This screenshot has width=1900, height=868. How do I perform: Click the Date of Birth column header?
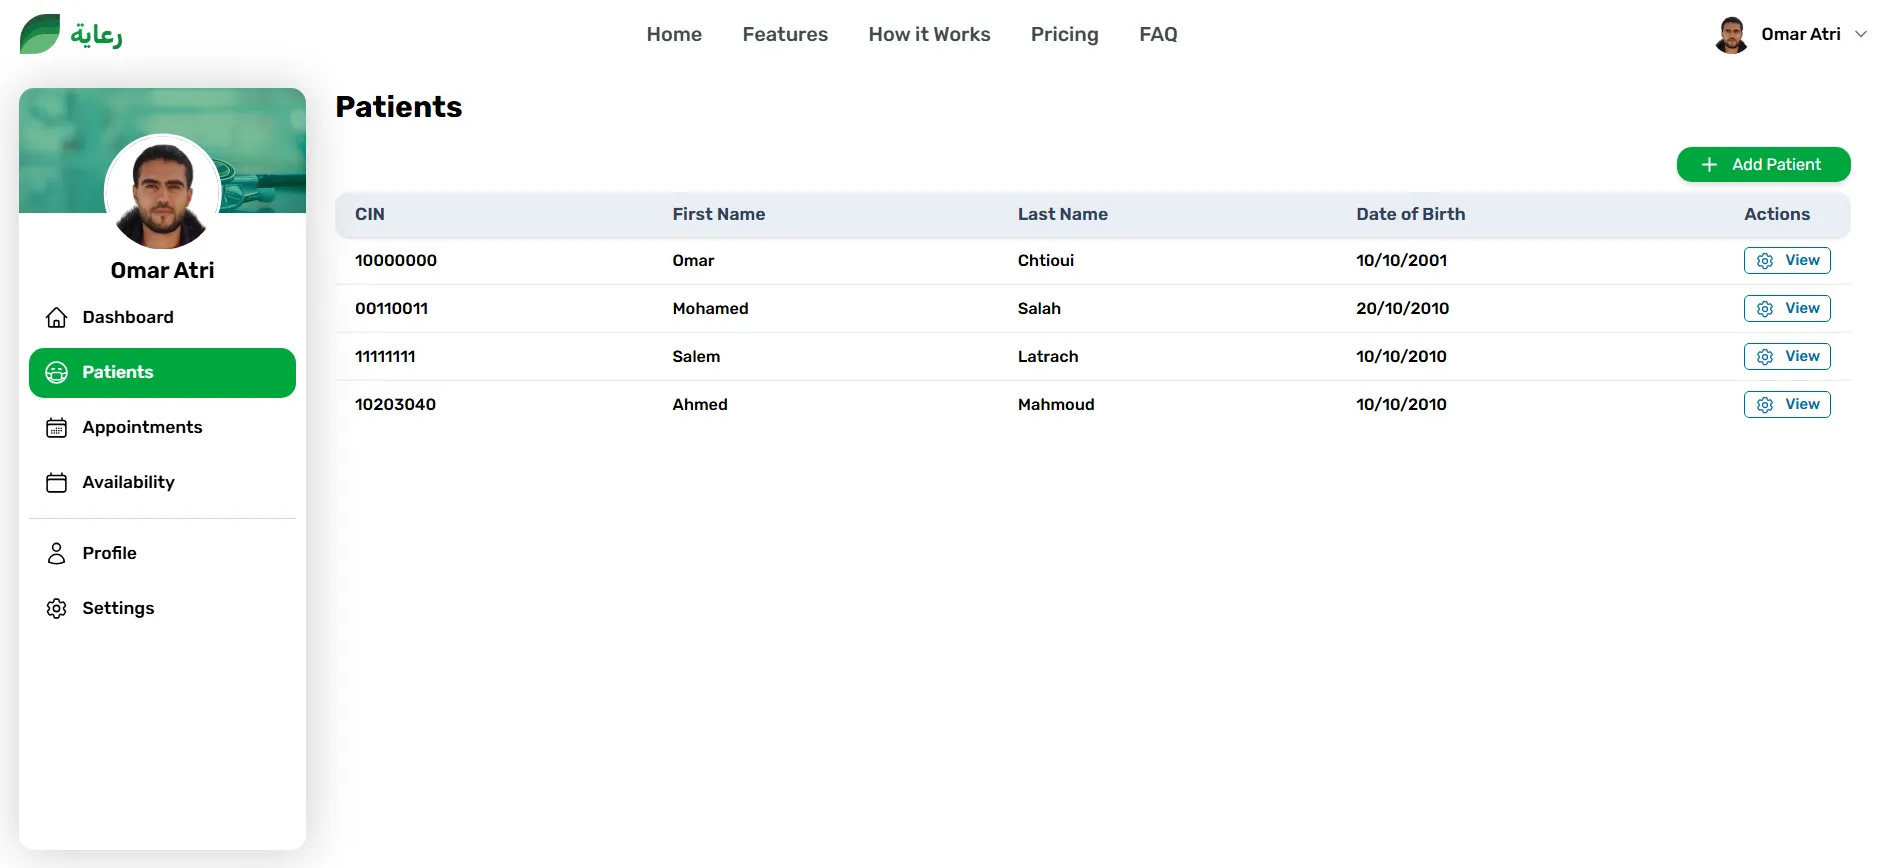coord(1410,214)
